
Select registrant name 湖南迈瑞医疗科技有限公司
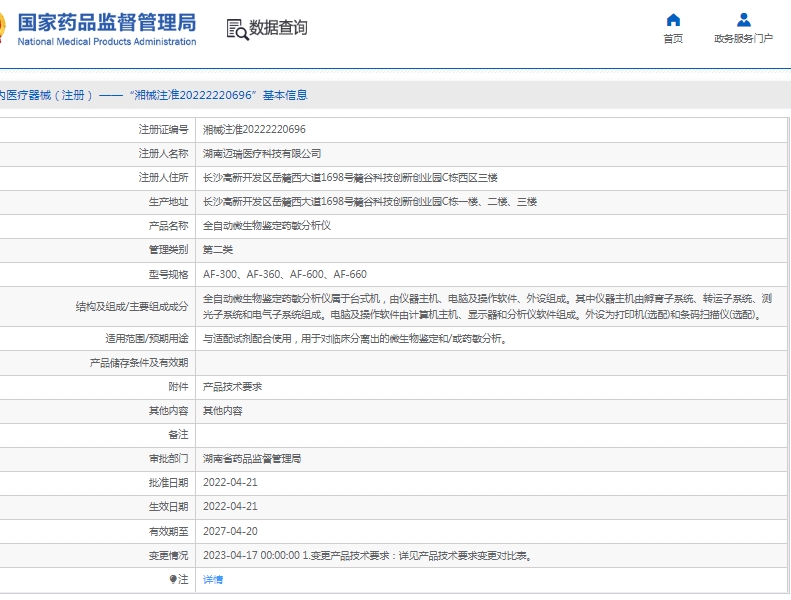pyautogui.click(x=262, y=153)
